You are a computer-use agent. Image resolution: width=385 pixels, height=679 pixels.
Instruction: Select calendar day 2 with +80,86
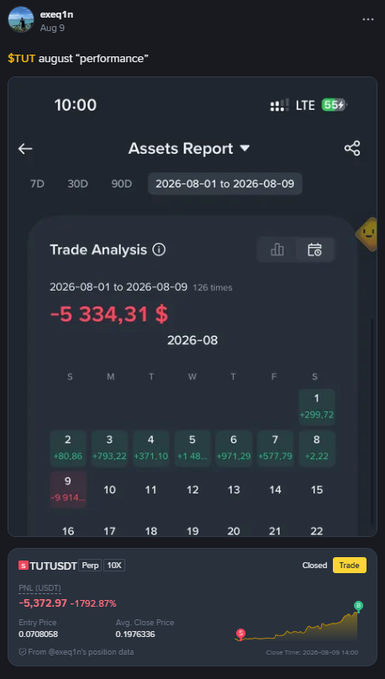[68, 448]
